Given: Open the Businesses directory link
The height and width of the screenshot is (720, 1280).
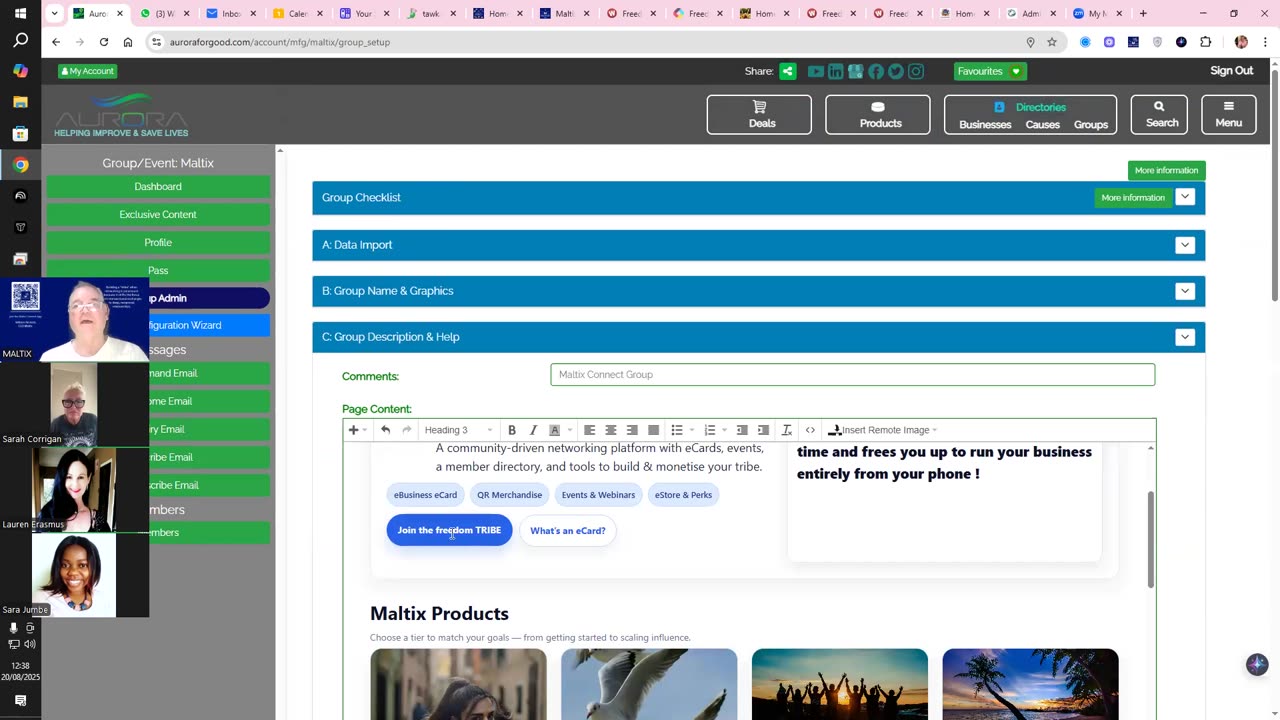Looking at the screenshot, I should click(x=985, y=125).
